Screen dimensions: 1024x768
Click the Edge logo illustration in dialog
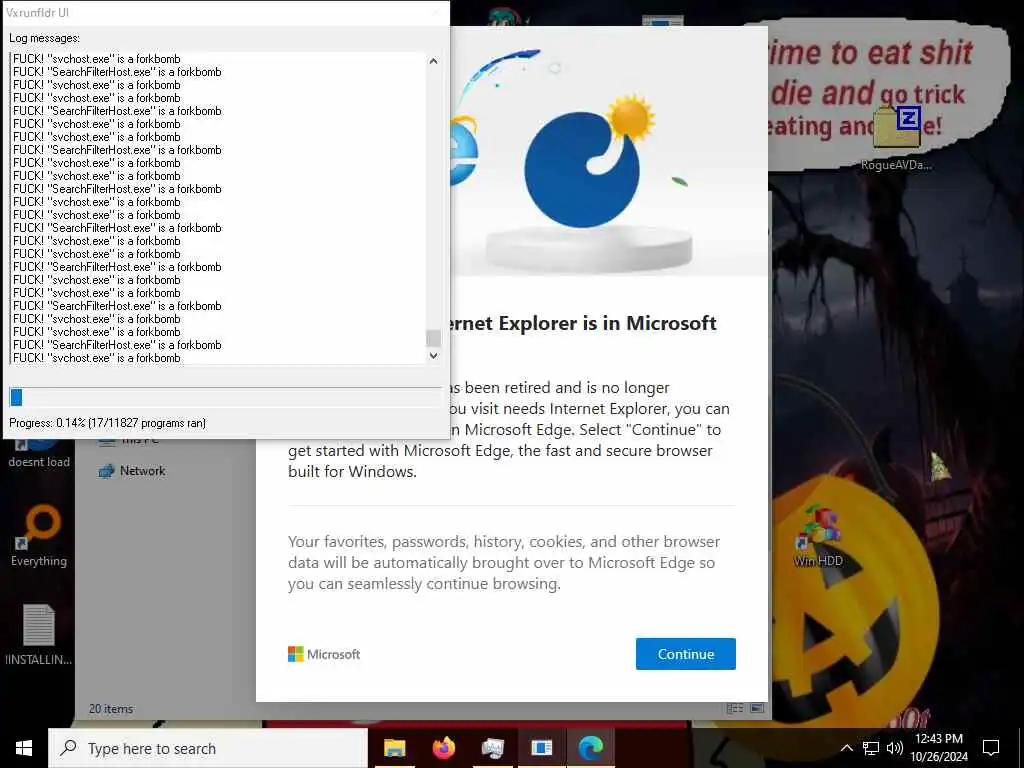pos(581,170)
